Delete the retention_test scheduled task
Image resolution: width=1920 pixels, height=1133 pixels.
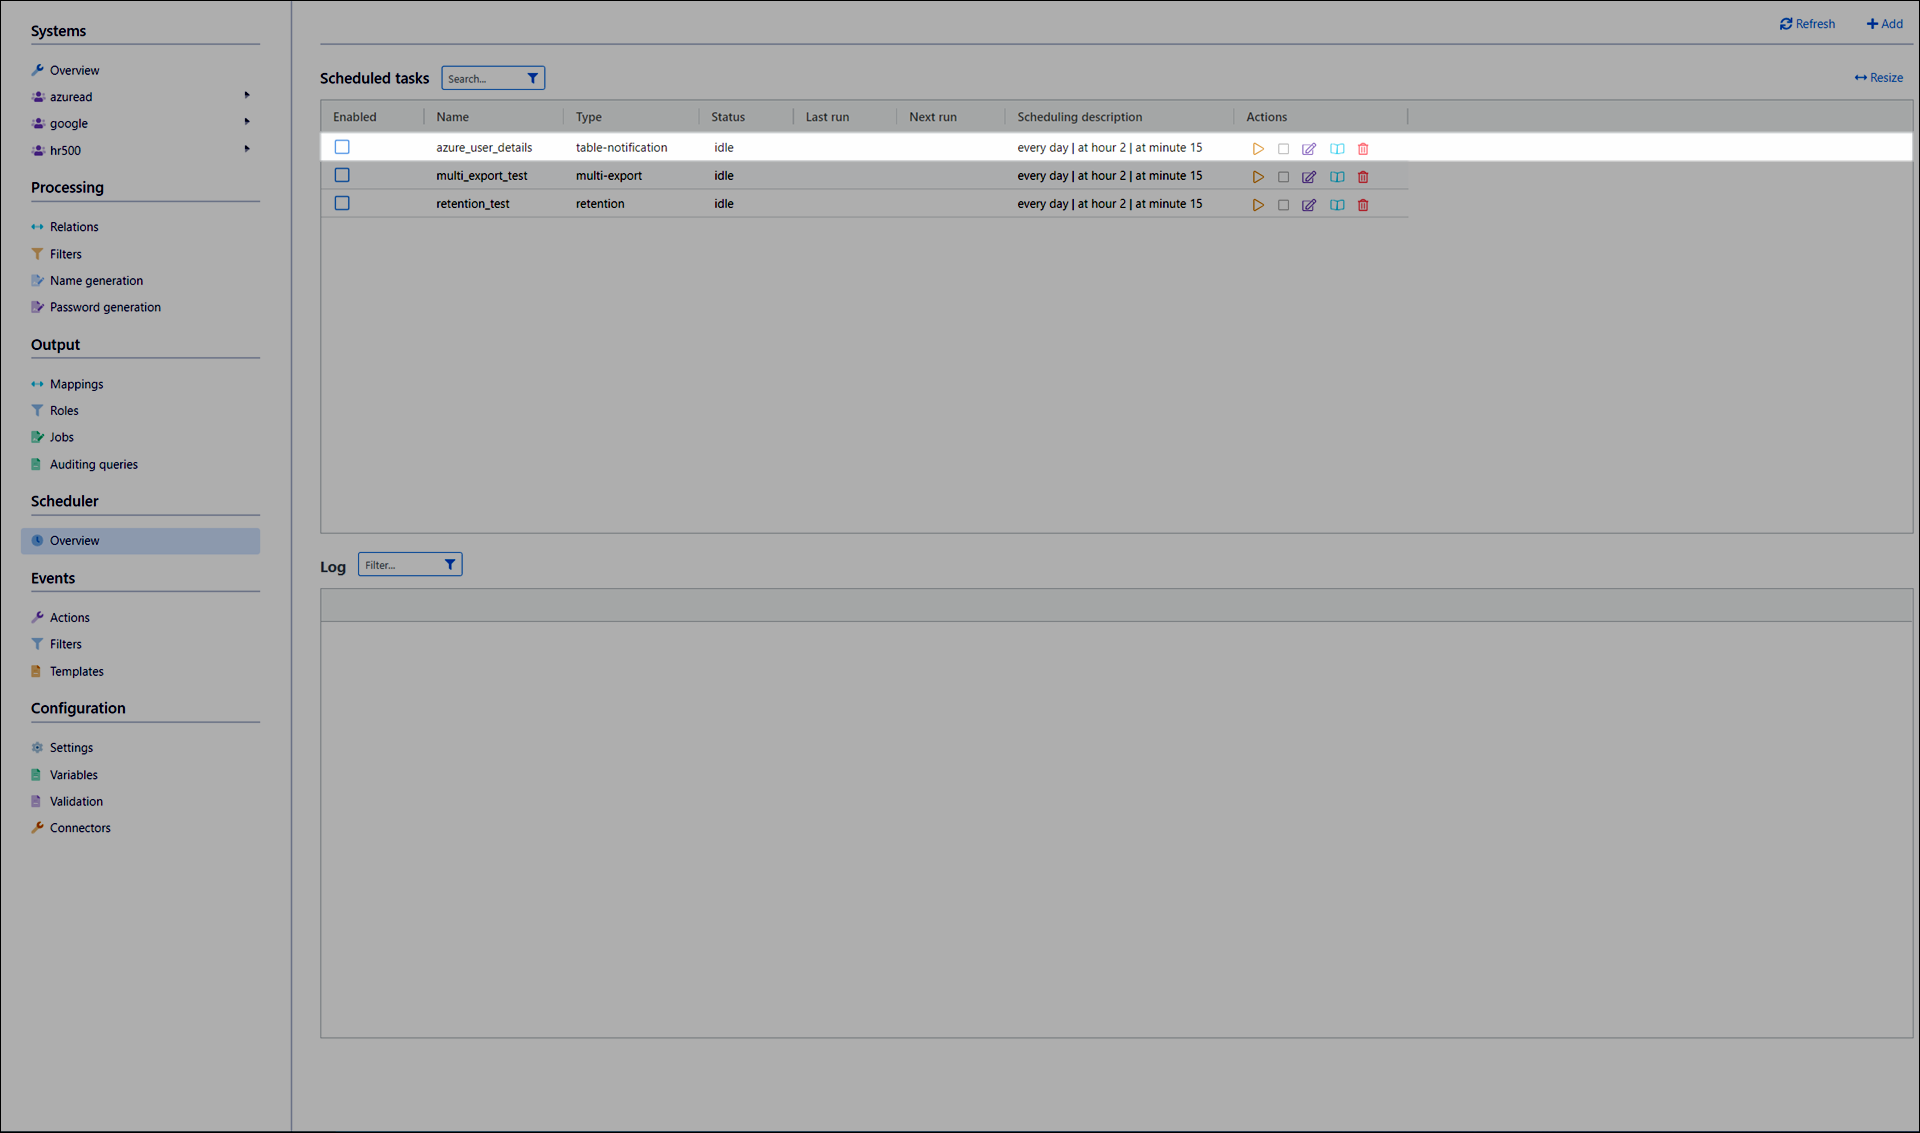(x=1363, y=205)
